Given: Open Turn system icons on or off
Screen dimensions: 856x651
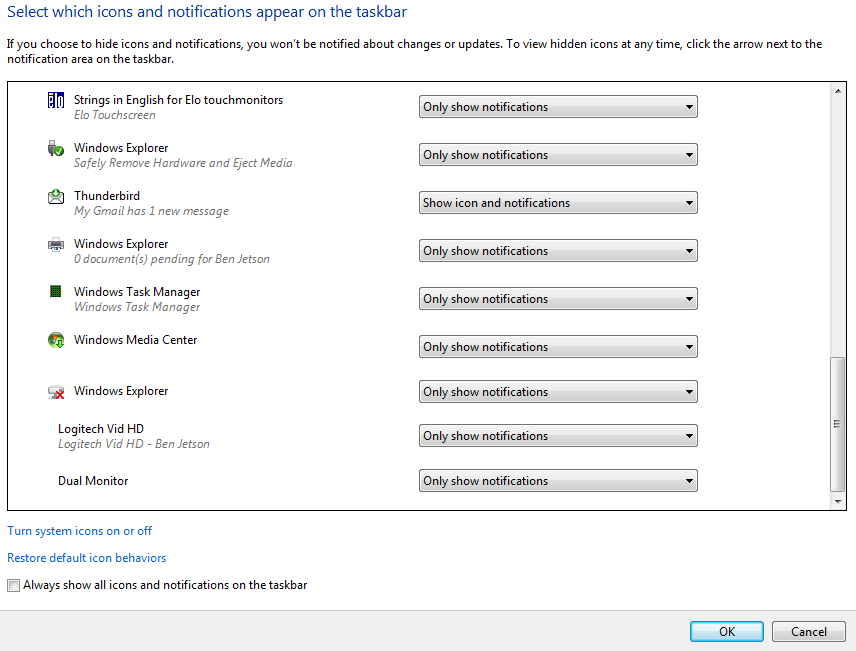Looking at the screenshot, I should tap(79, 531).
